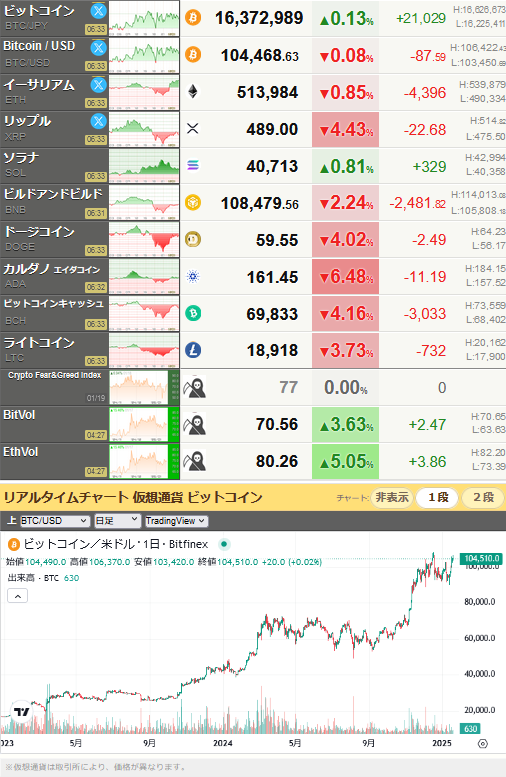The height and width of the screenshot is (777, 506).
Task: Click the Fear&Greed Index mini chart thumbnail
Action: coord(144,387)
